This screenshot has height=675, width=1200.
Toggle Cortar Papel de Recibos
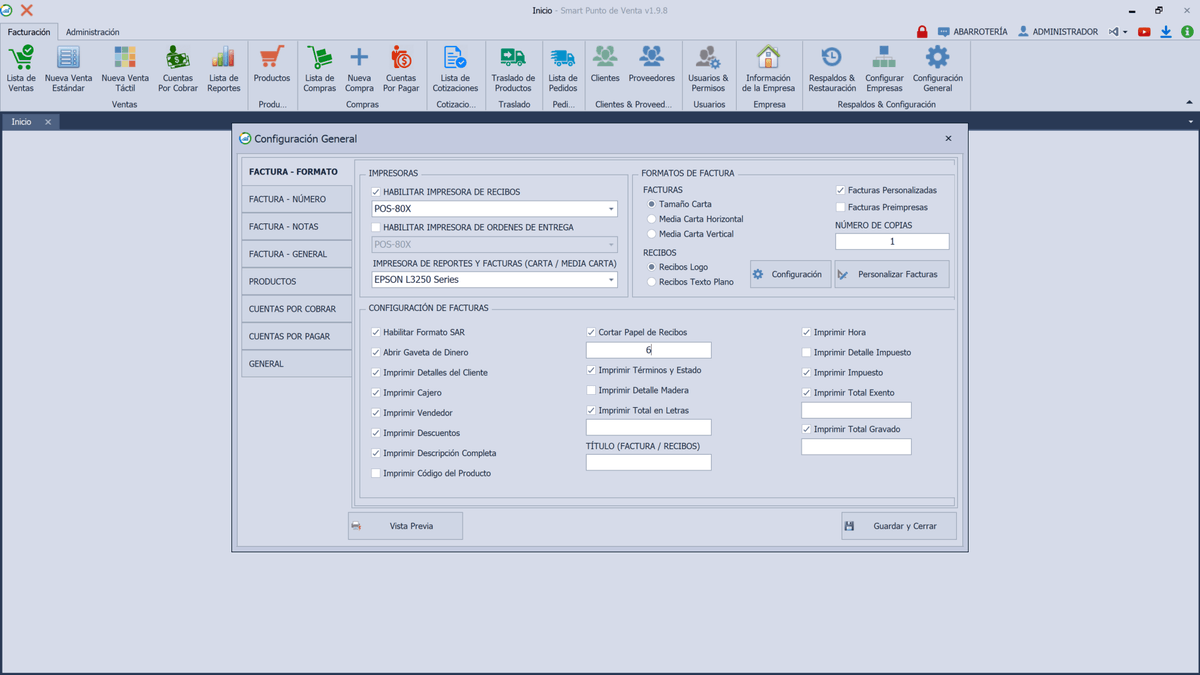point(591,332)
